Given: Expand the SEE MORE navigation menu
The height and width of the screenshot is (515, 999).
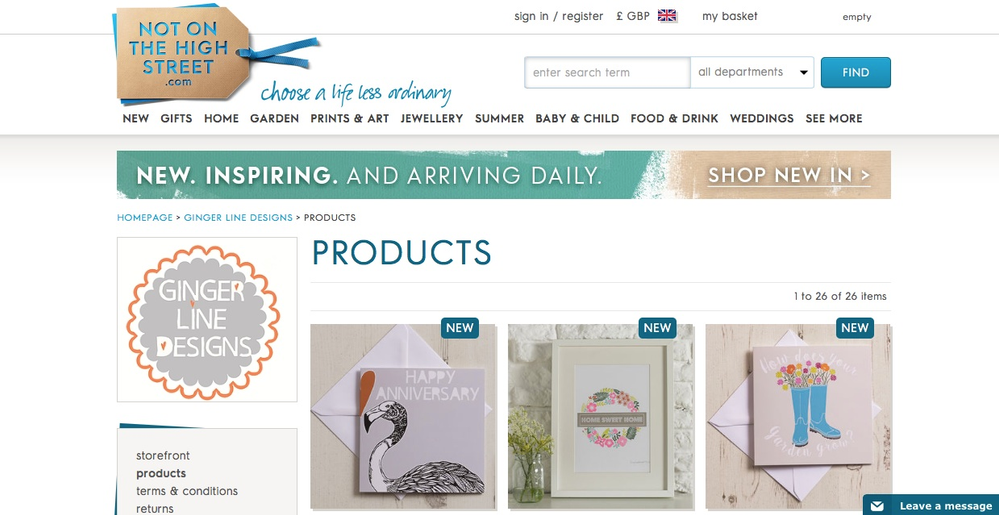Looking at the screenshot, I should click(x=833, y=119).
